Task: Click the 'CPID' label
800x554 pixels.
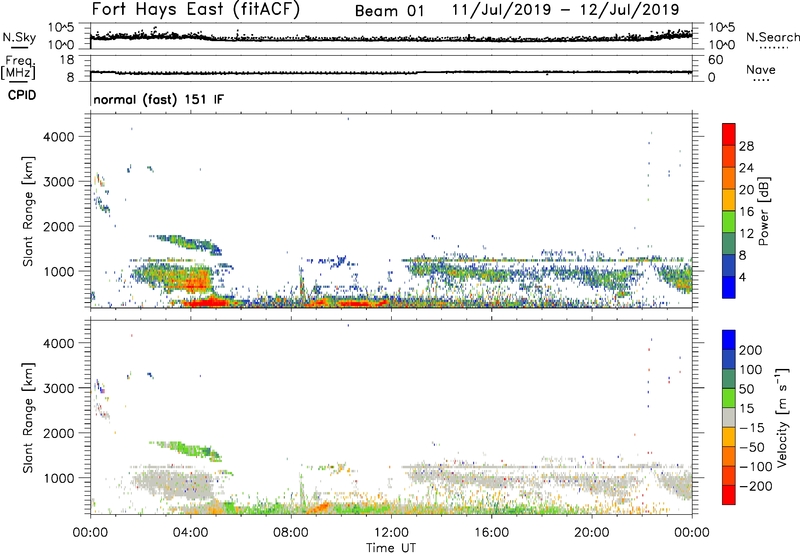Action: [22, 95]
